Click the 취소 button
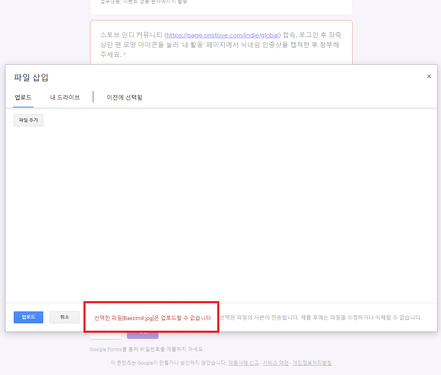The height and width of the screenshot is (375, 441). pyautogui.click(x=65, y=317)
